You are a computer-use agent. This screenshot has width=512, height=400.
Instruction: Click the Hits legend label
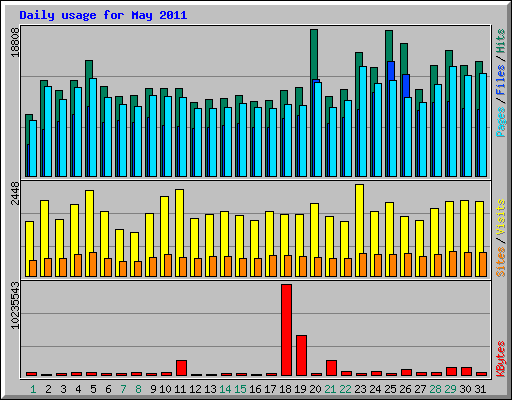click(x=501, y=41)
